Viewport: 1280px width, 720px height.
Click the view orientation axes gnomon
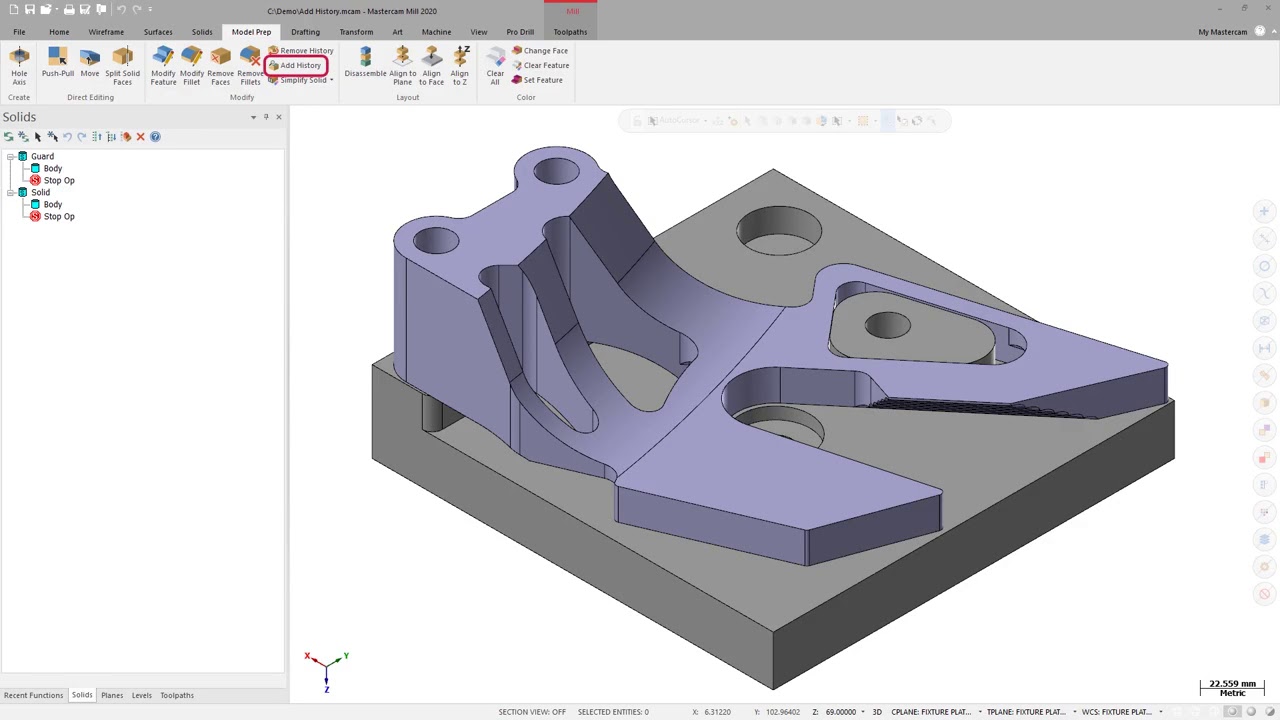(326, 670)
